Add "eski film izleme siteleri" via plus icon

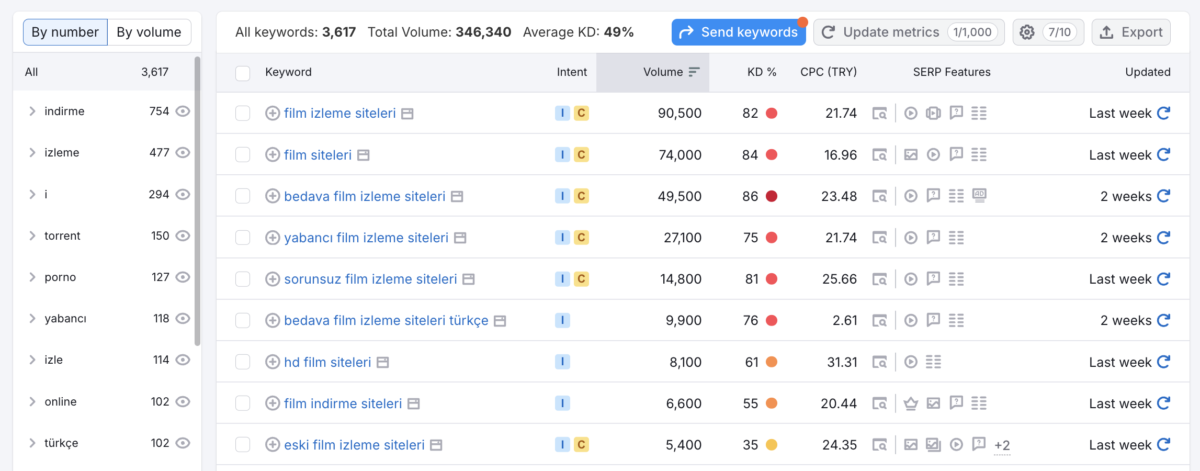(272, 445)
